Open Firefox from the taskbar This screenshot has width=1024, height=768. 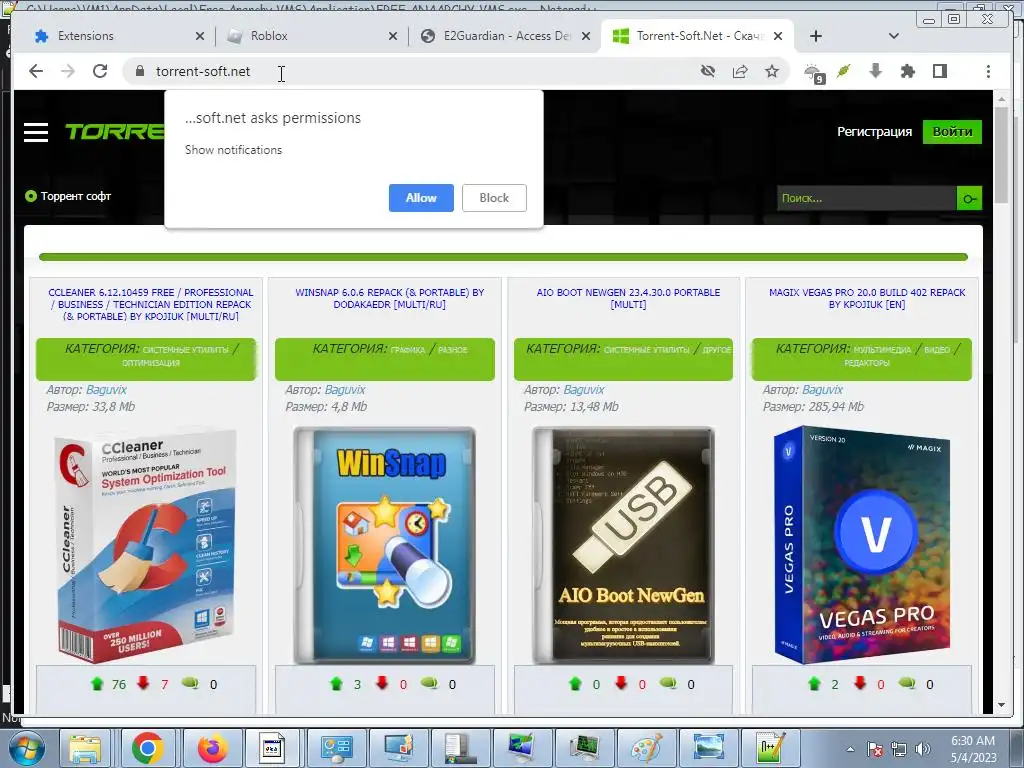[212, 748]
